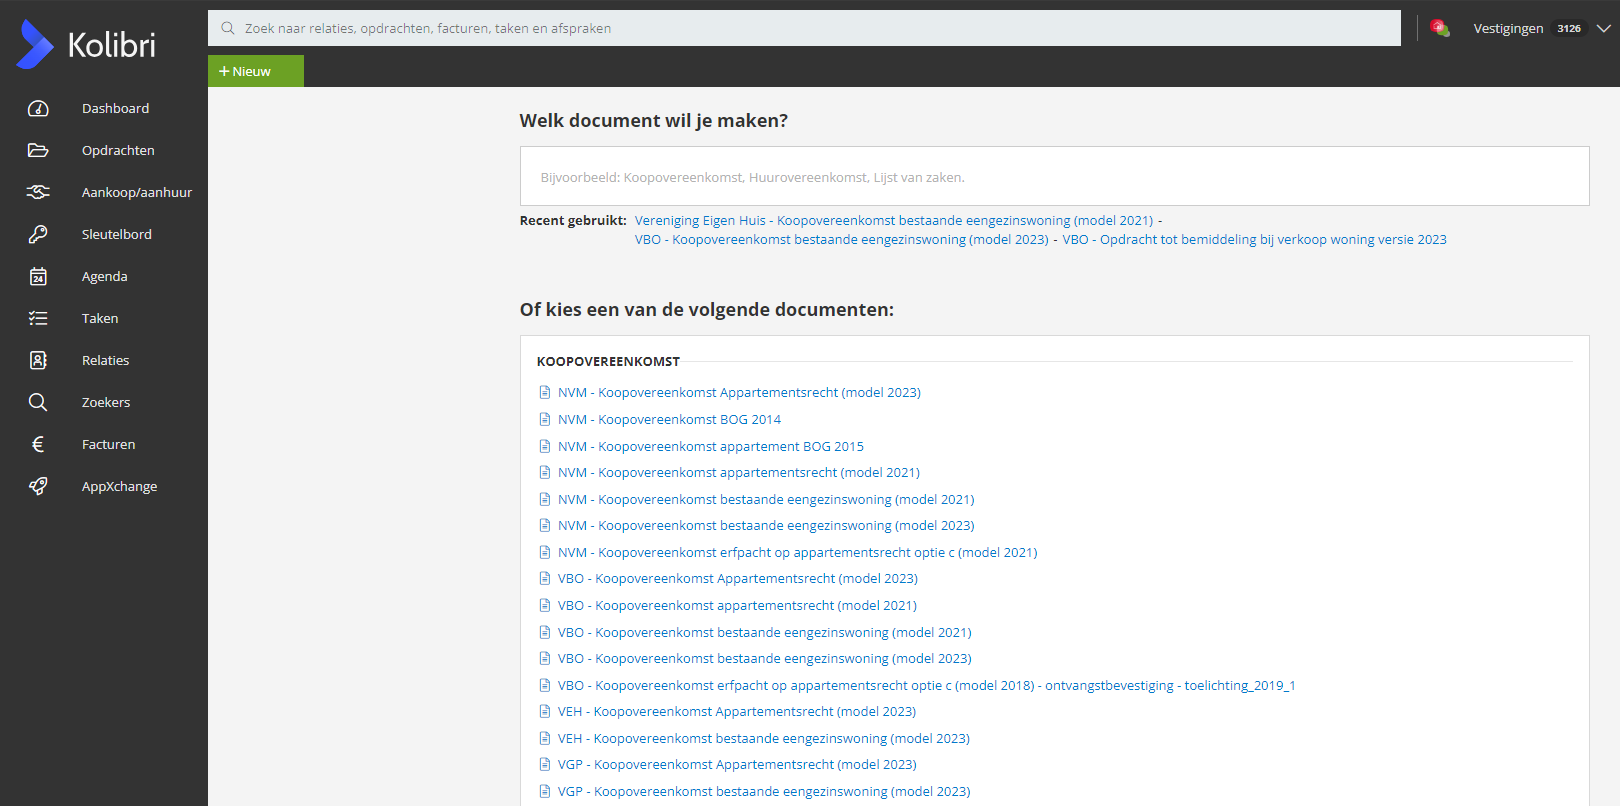Image resolution: width=1620 pixels, height=806 pixels.
Task: Open recent VBO Koopovereenkomst eengezinswoning 2023
Action: [842, 239]
